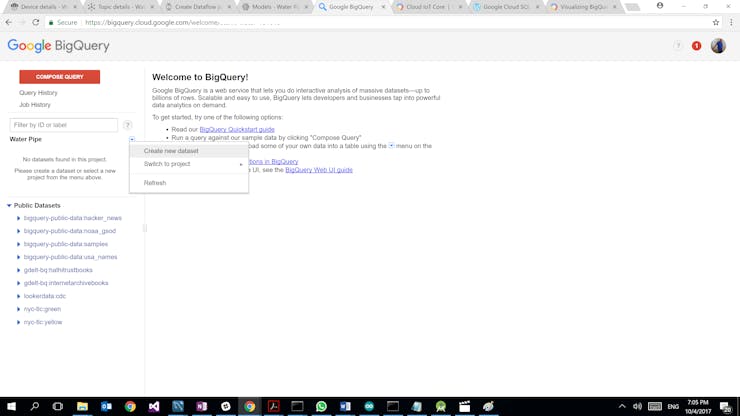
Task: Open Android Studio from the taskbar
Action: click(x=441, y=407)
